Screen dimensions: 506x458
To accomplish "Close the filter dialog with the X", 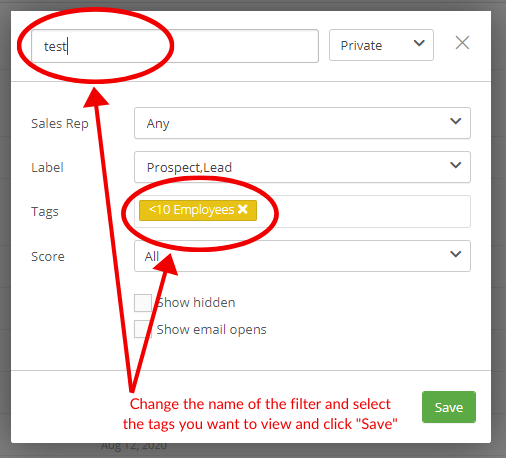I will pyautogui.click(x=462, y=43).
